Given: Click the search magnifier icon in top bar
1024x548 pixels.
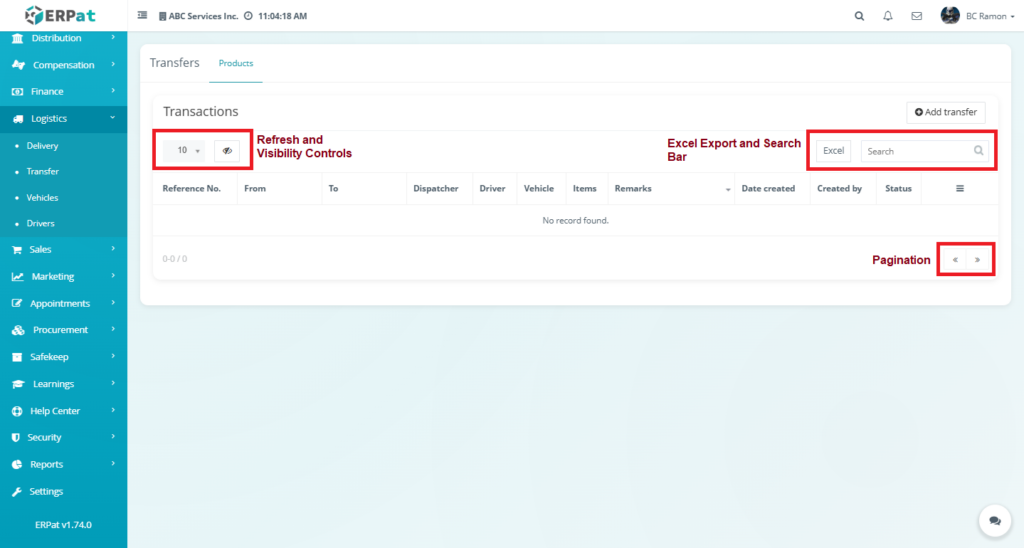Looking at the screenshot, I should [x=859, y=16].
